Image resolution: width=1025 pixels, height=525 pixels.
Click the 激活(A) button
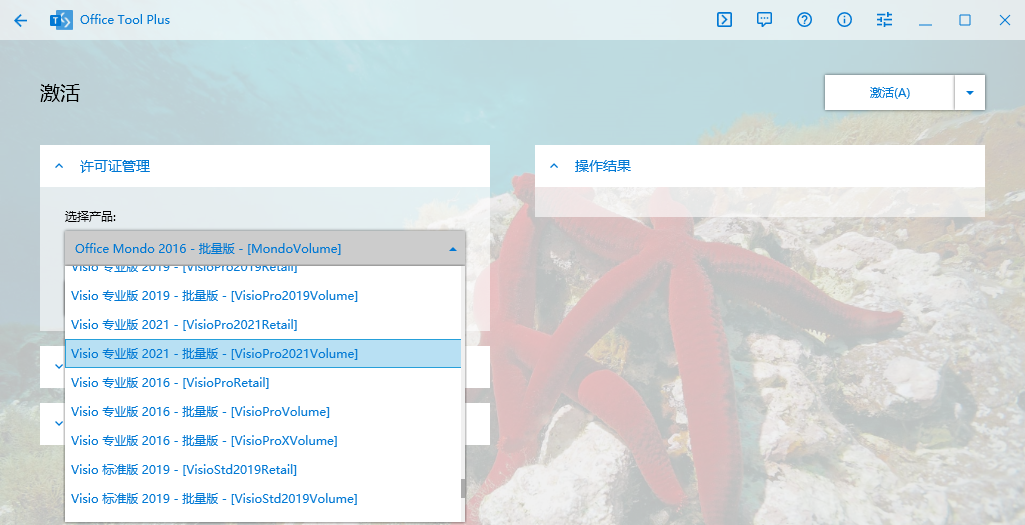click(889, 93)
